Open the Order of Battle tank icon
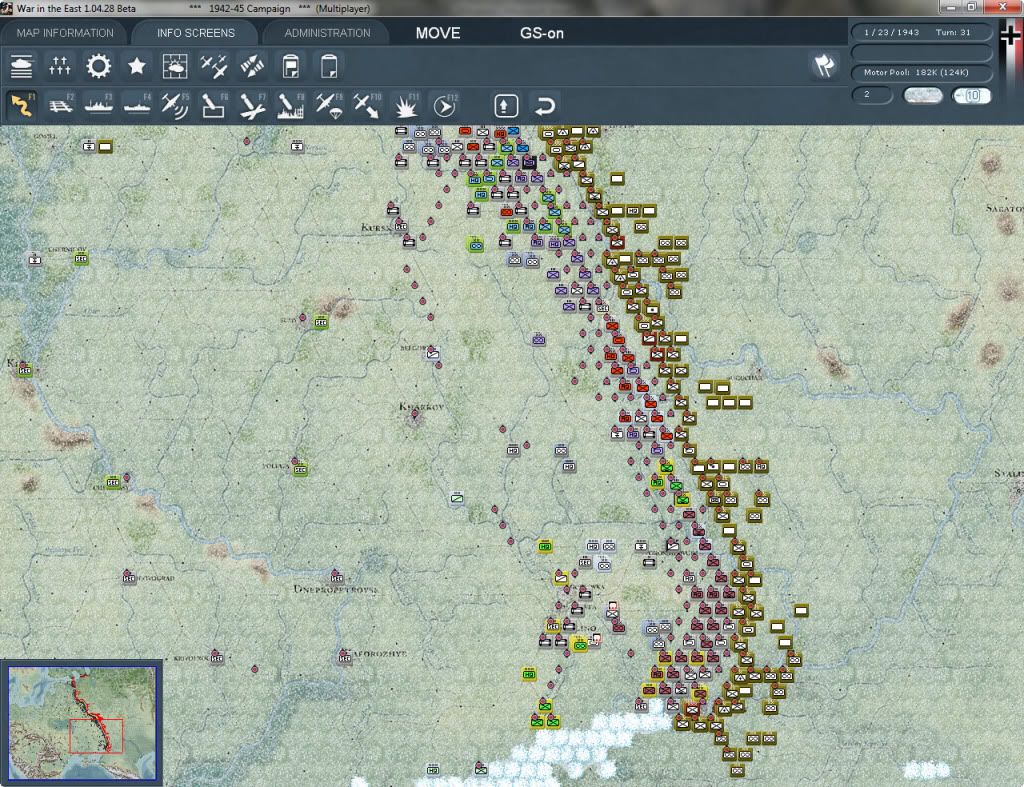The width and height of the screenshot is (1024, 787). pos(22,67)
